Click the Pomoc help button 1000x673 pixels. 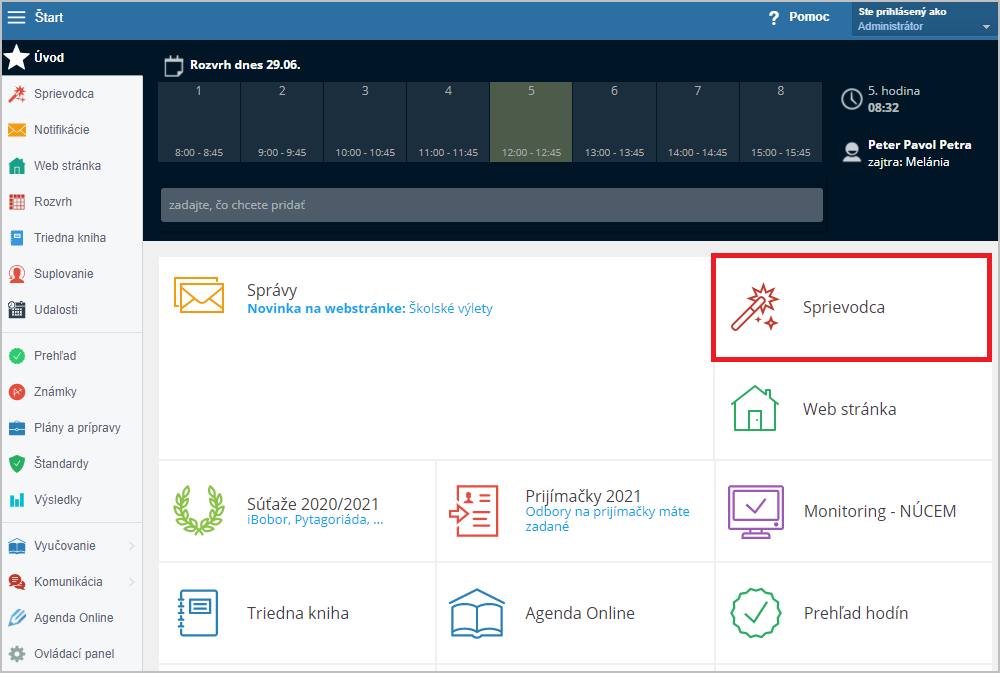[x=798, y=18]
